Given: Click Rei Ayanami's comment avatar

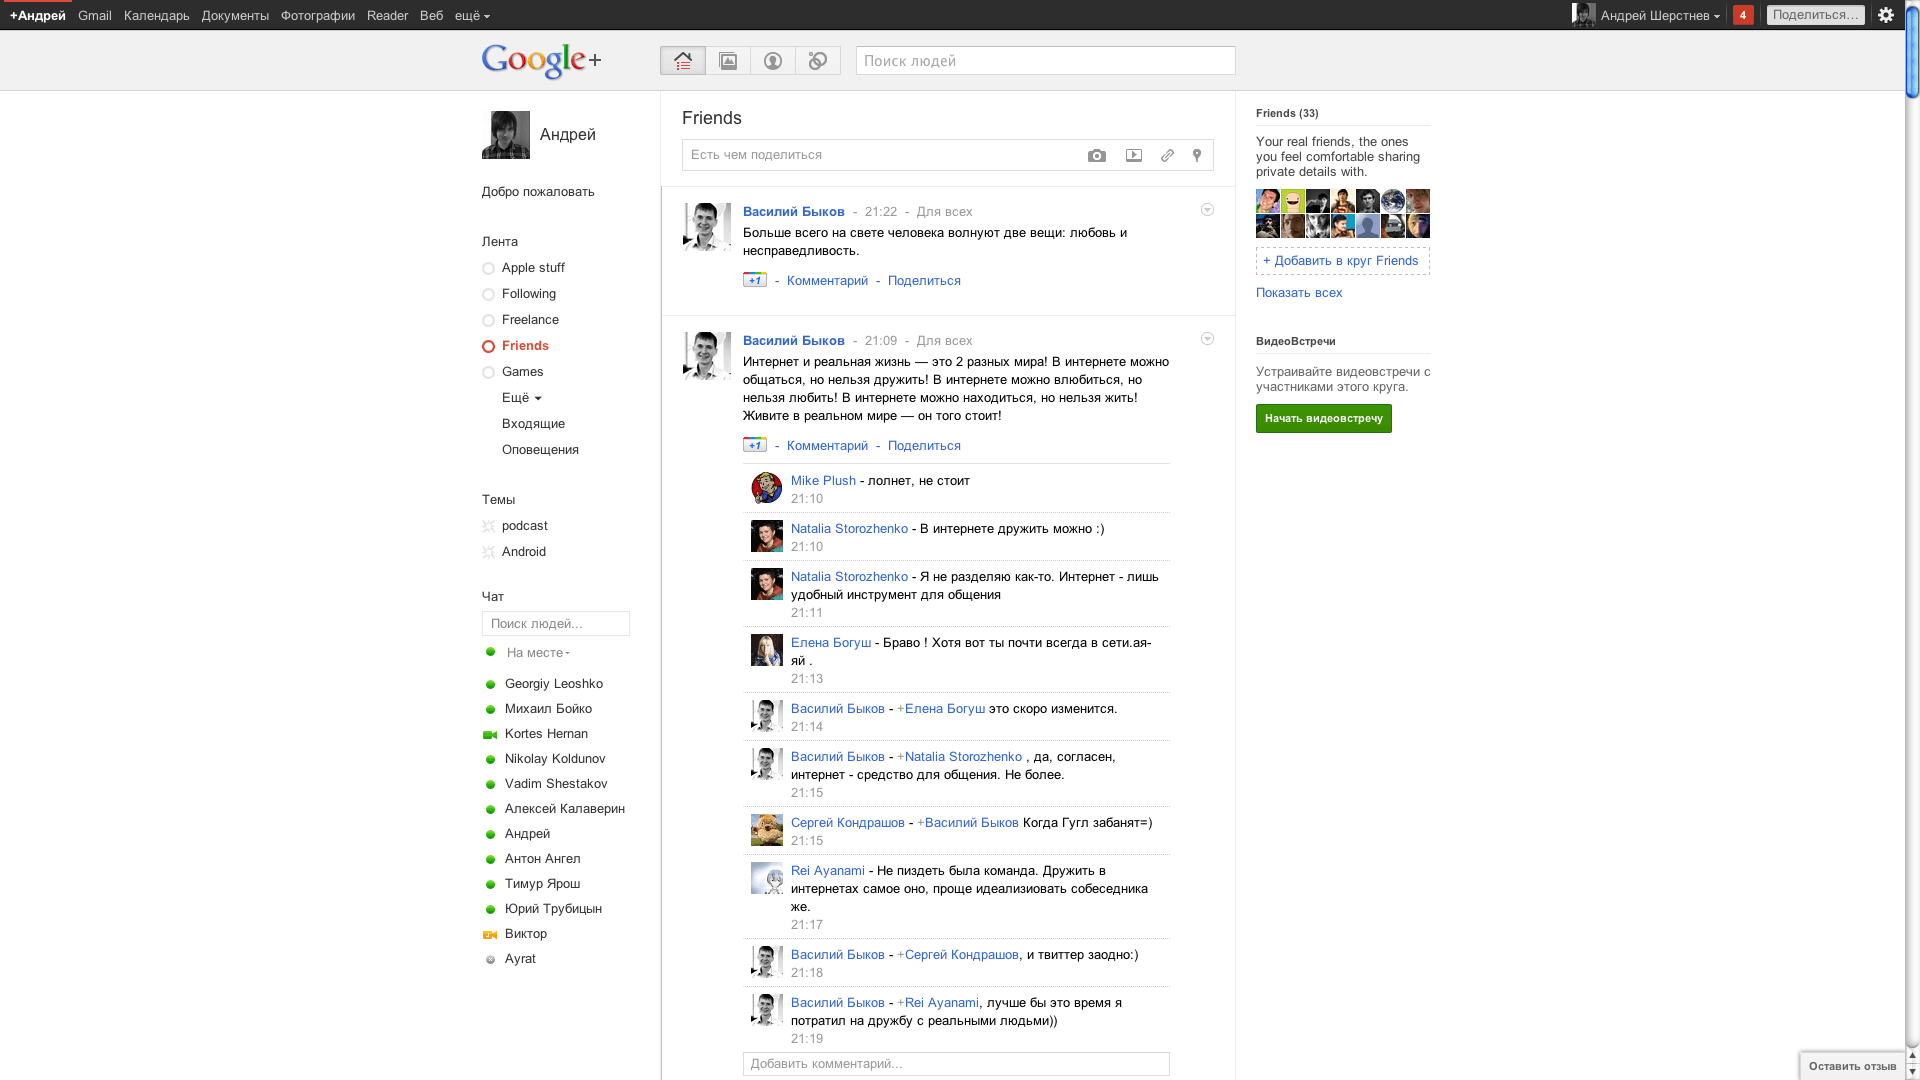Looking at the screenshot, I should 767,878.
